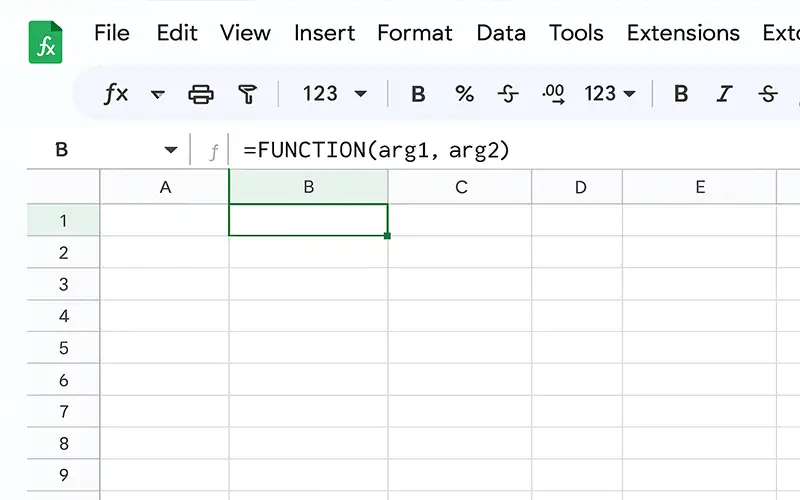The image size is (800, 500).
Task: Toggle the Bold button beside Italic
Action: tap(681, 94)
